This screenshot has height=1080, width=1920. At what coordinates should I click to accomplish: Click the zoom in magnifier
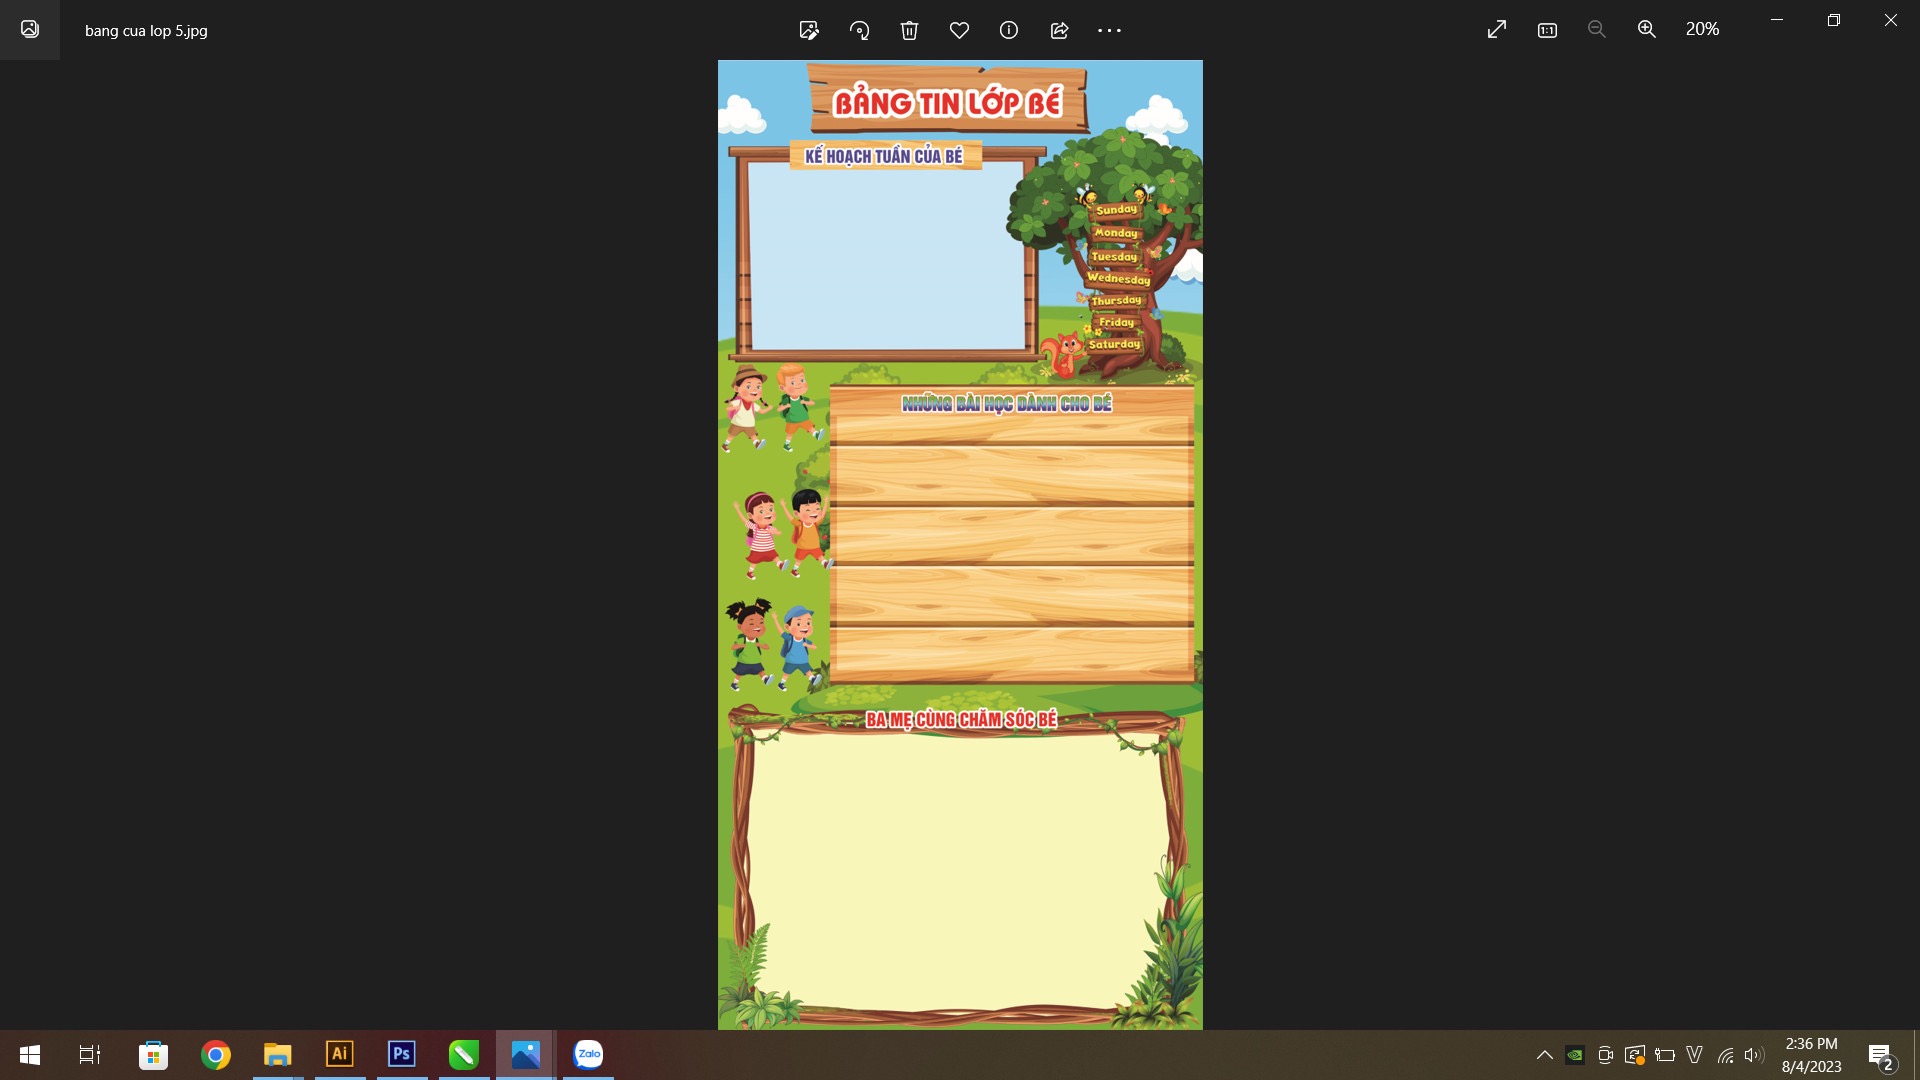point(1647,30)
